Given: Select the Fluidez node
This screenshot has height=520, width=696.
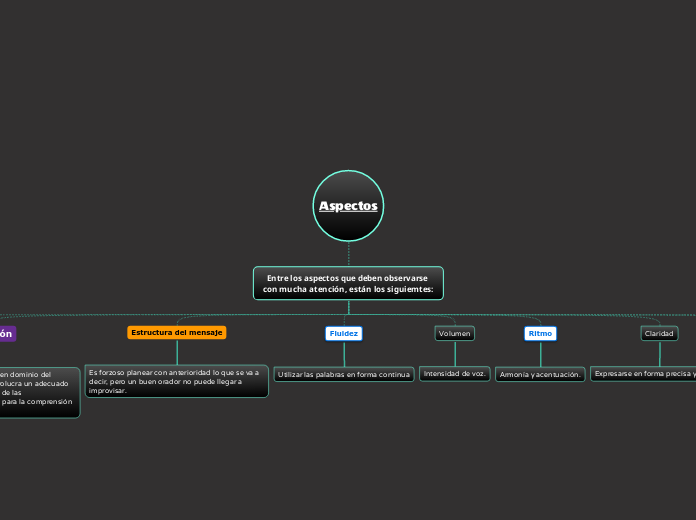Looking at the screenshot, I should [344, 333].
